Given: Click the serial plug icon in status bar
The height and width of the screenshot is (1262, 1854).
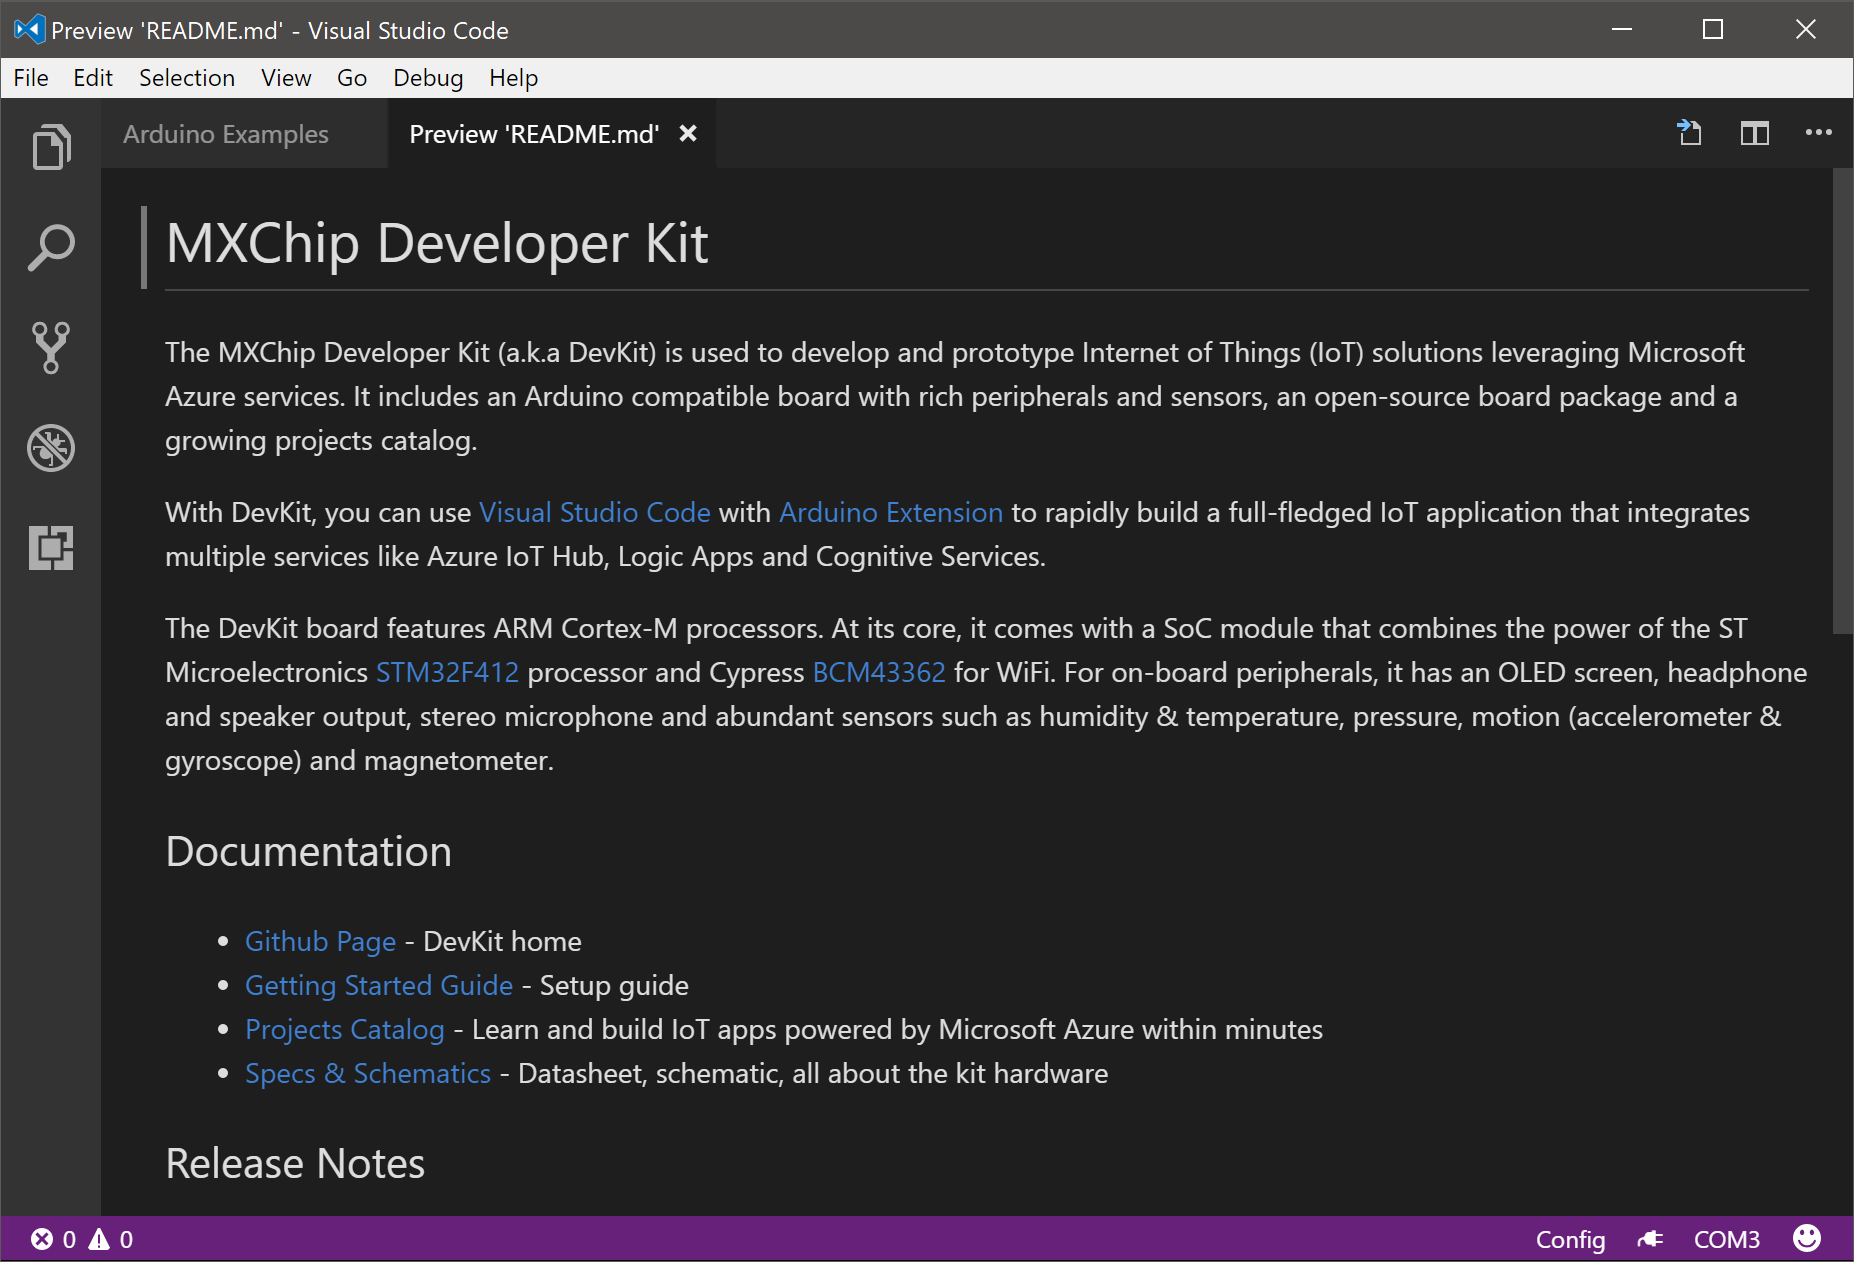Looking at the screenshot, I should tap(1650, 1239).
